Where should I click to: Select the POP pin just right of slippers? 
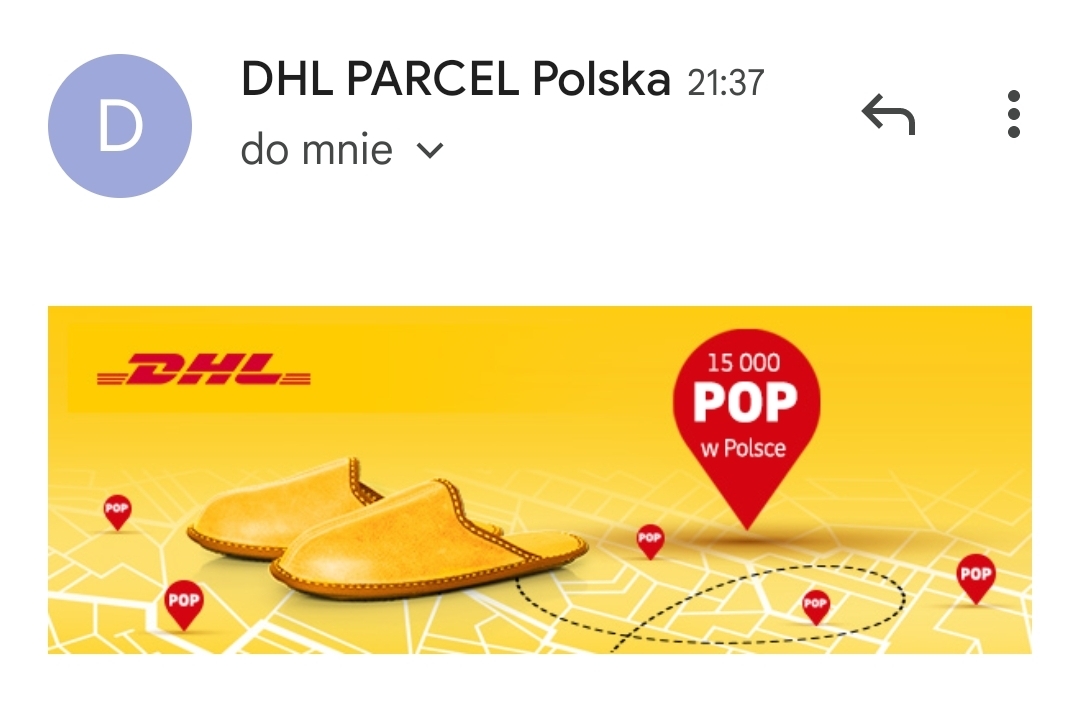point(650,541)
